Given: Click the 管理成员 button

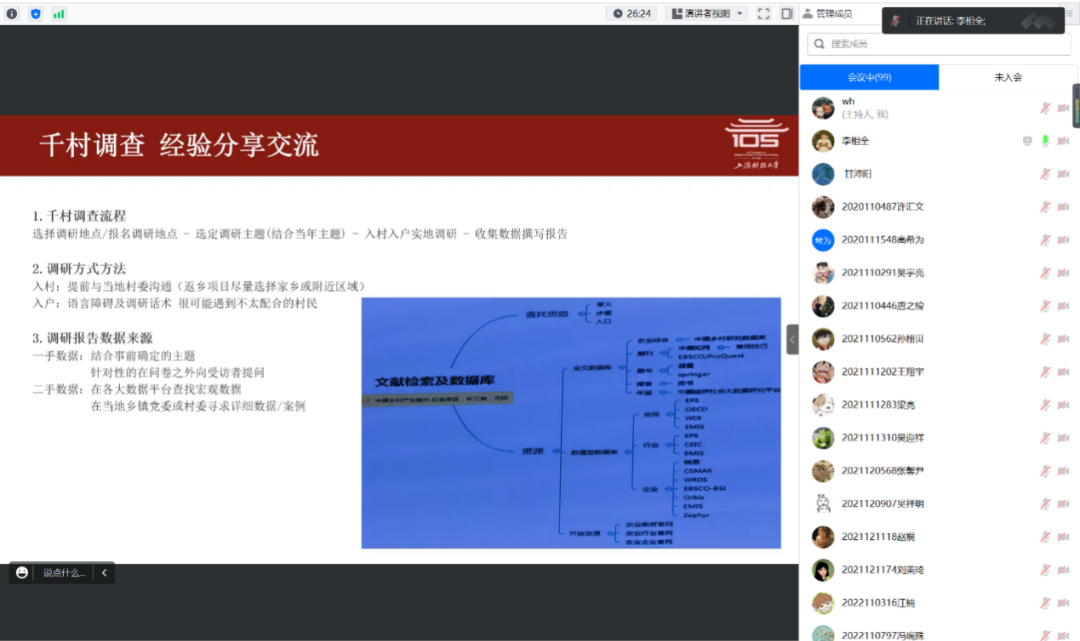Looking at the screenshot, I should 831,13.
